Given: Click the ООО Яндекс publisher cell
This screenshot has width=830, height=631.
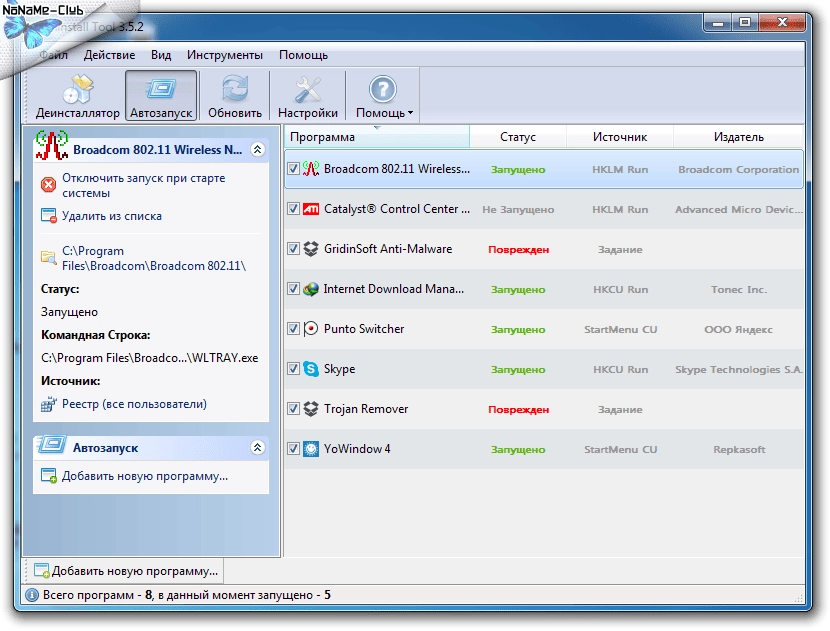Looking at the screenshot, I should click(x=738, y=329).
